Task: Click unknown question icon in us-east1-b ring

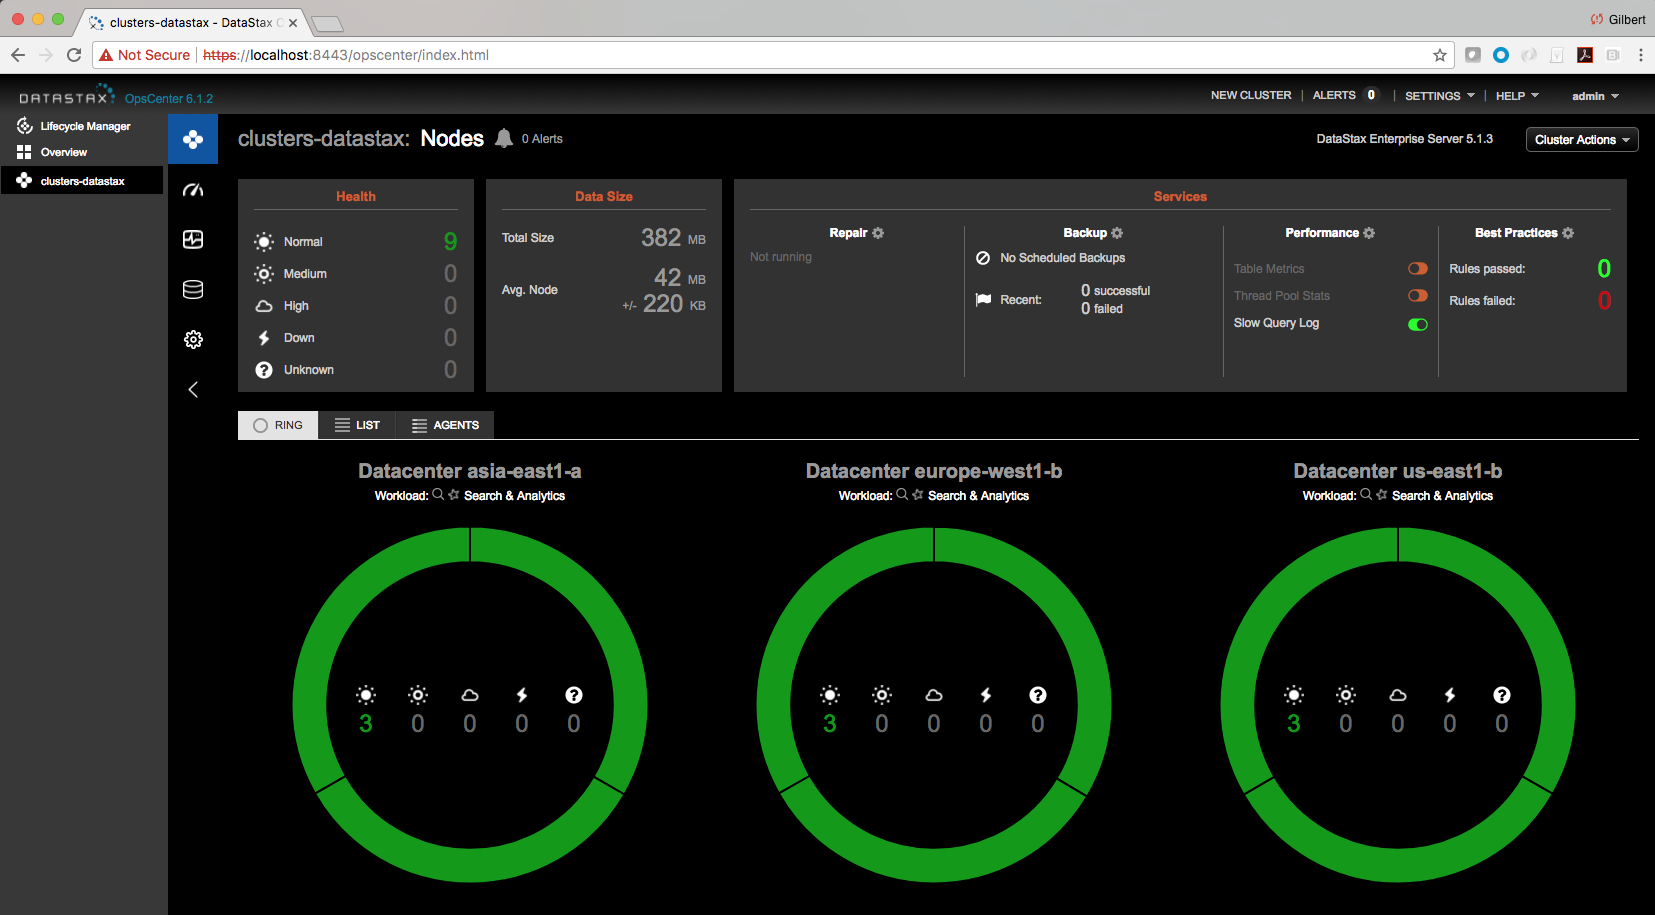Action: (x=1502, y=695)
